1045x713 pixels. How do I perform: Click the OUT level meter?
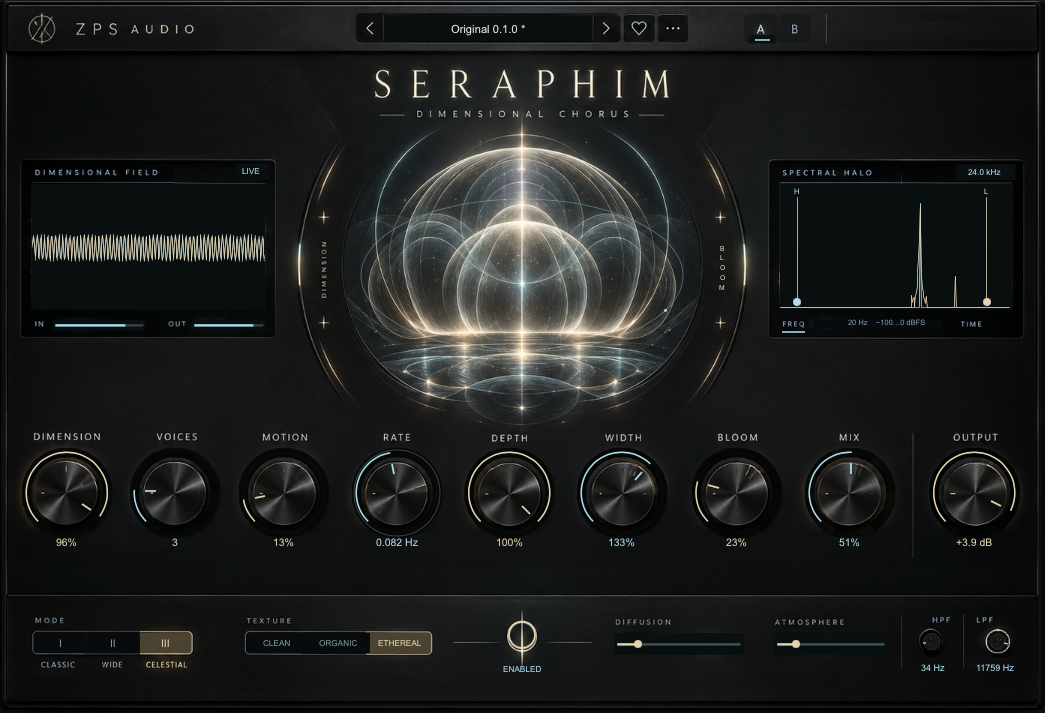pos(229,325)
